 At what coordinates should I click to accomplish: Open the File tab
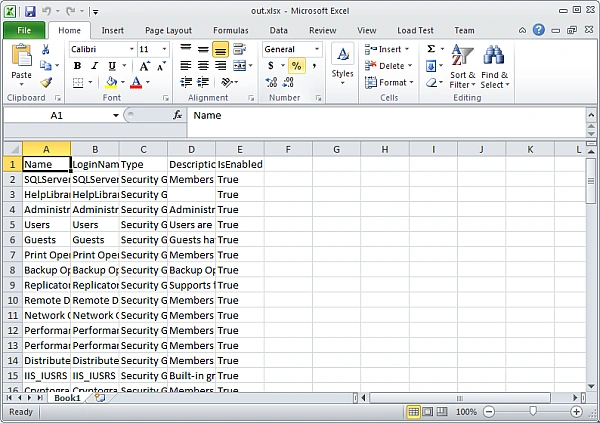click(24, 30)
